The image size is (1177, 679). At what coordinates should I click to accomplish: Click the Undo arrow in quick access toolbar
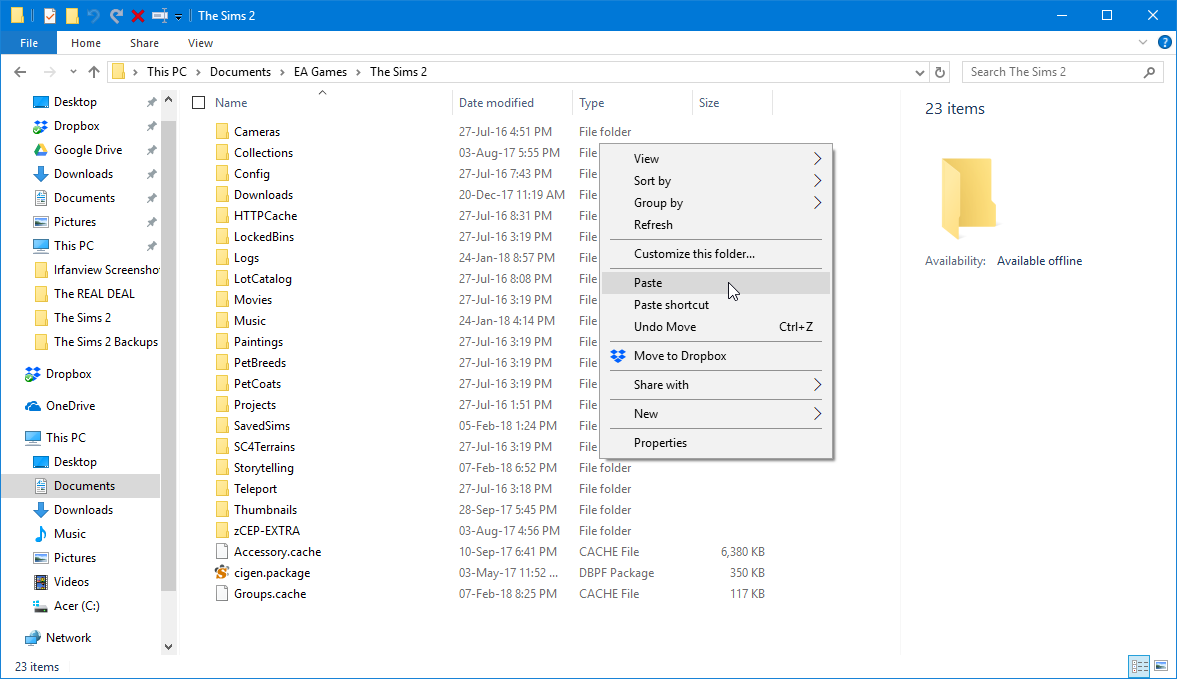coord(94,15)
